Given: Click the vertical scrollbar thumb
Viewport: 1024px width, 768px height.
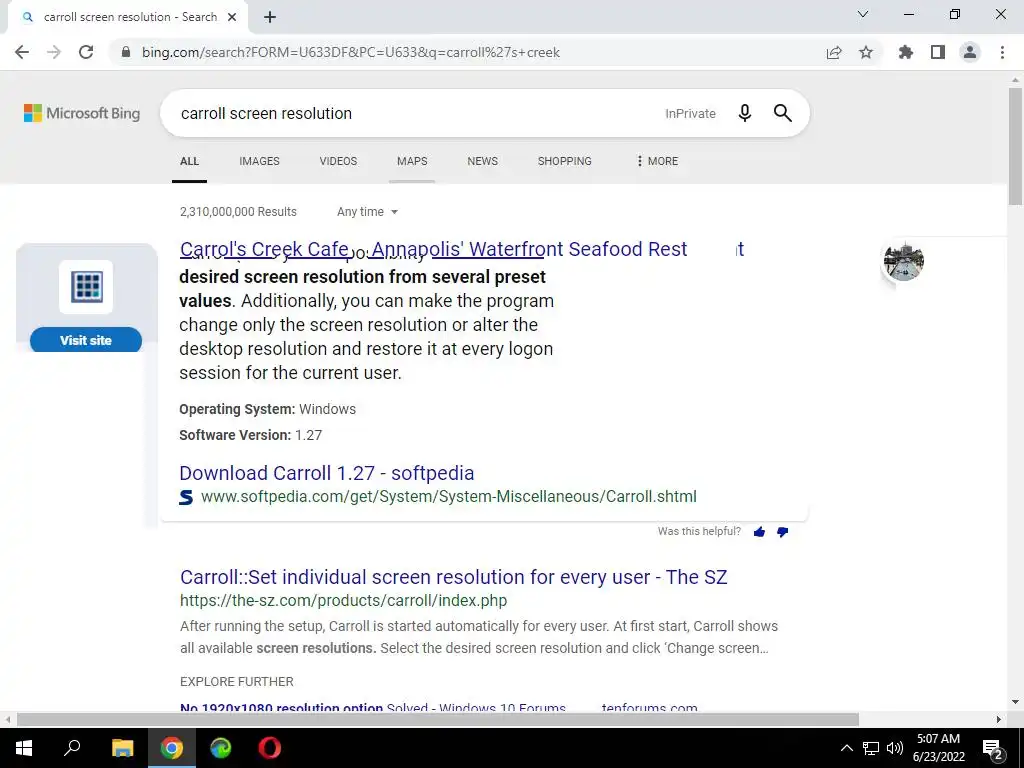Looking at the screenshot, I should pos(1015,147).
